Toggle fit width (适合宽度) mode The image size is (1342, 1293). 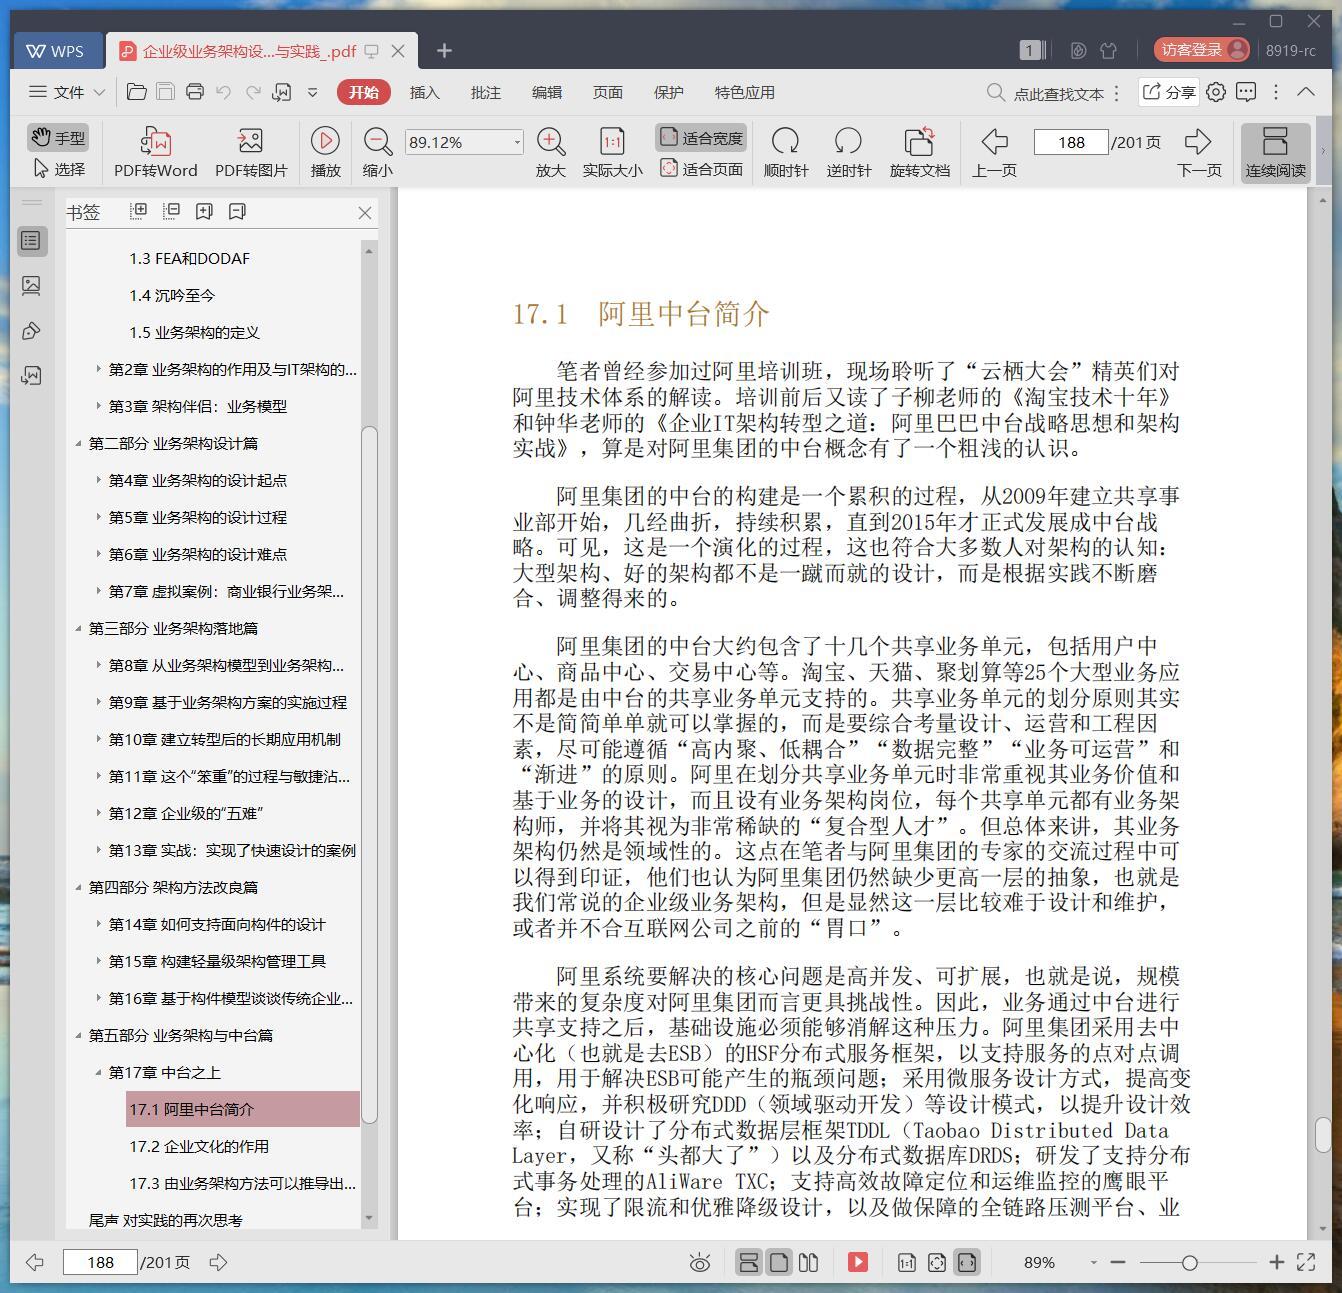point(702,138)
